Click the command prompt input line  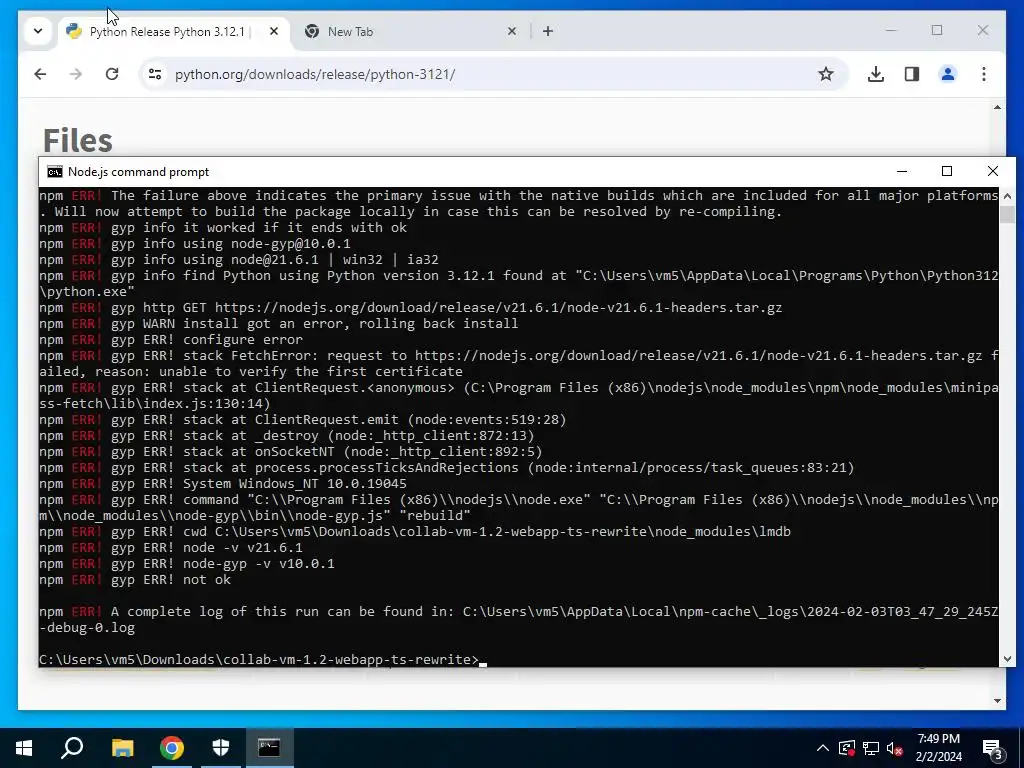263,659
